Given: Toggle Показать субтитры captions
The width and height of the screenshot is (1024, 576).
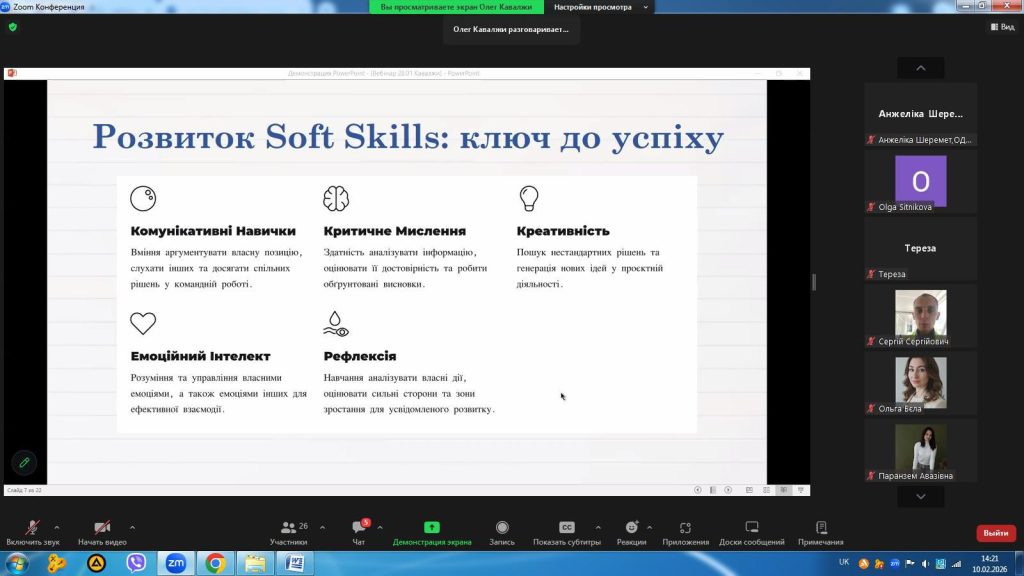Looking at the screenshot, I should pyautogui.click(x=566, y=528).
